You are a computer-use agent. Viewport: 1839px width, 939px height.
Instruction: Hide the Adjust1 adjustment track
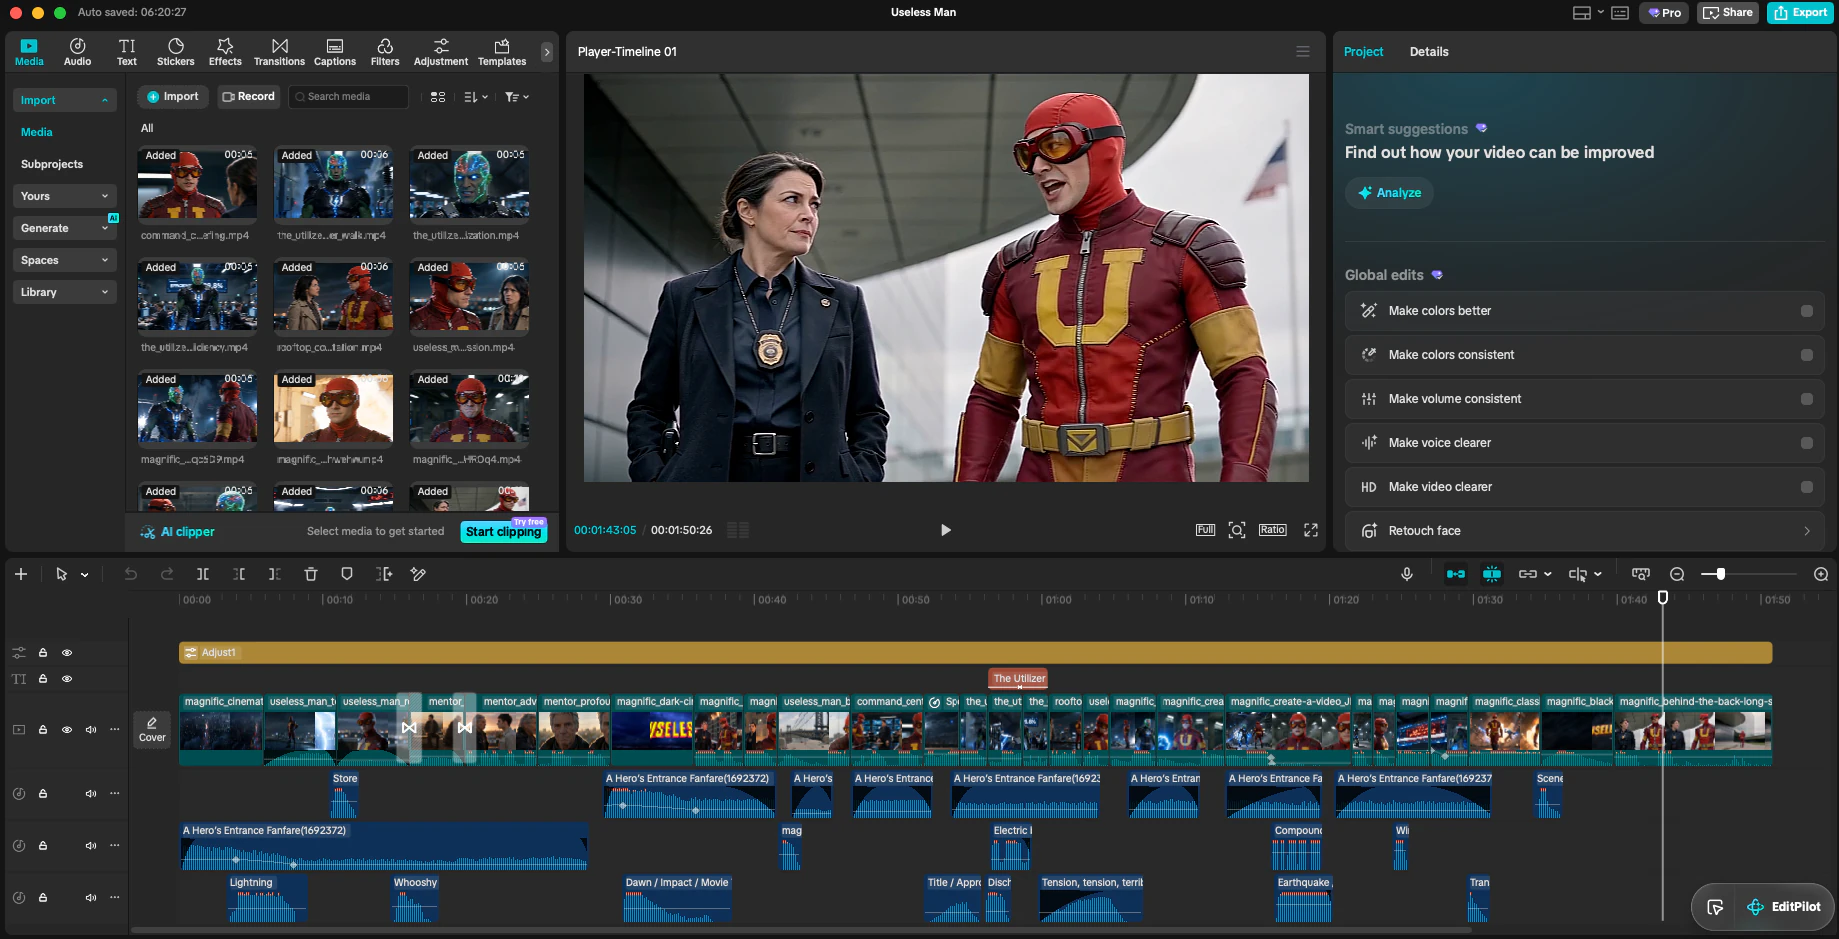(x=67, y=653)
